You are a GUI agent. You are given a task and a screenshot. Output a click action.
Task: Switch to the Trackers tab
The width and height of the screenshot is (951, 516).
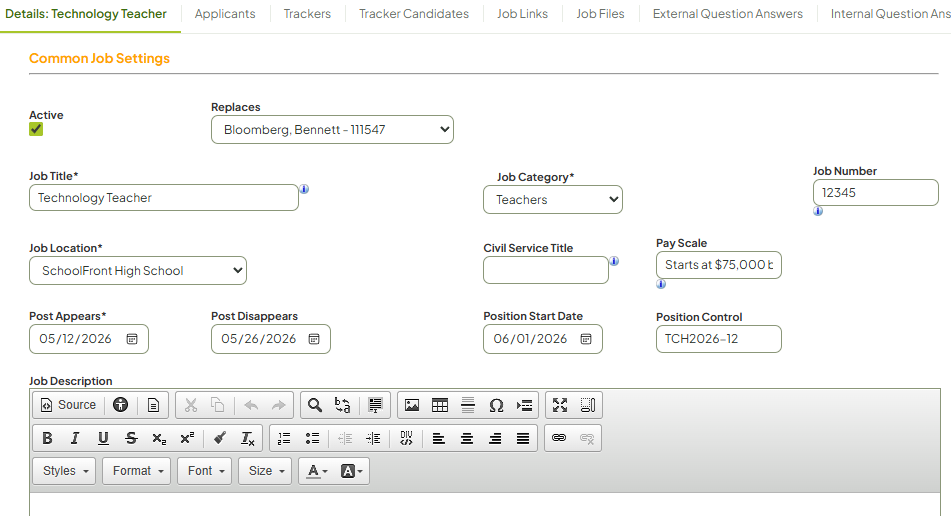click(x=307, y=13)
